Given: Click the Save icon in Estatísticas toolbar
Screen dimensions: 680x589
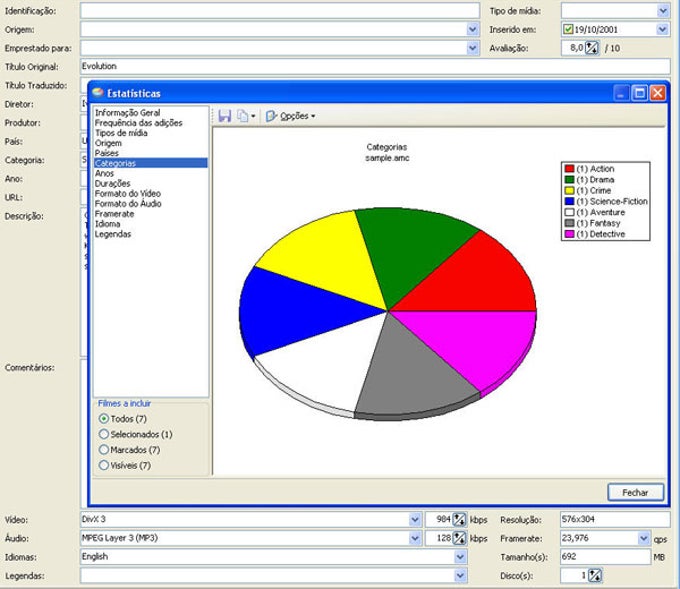Looking at the screenshot, I should pos(224,116).
